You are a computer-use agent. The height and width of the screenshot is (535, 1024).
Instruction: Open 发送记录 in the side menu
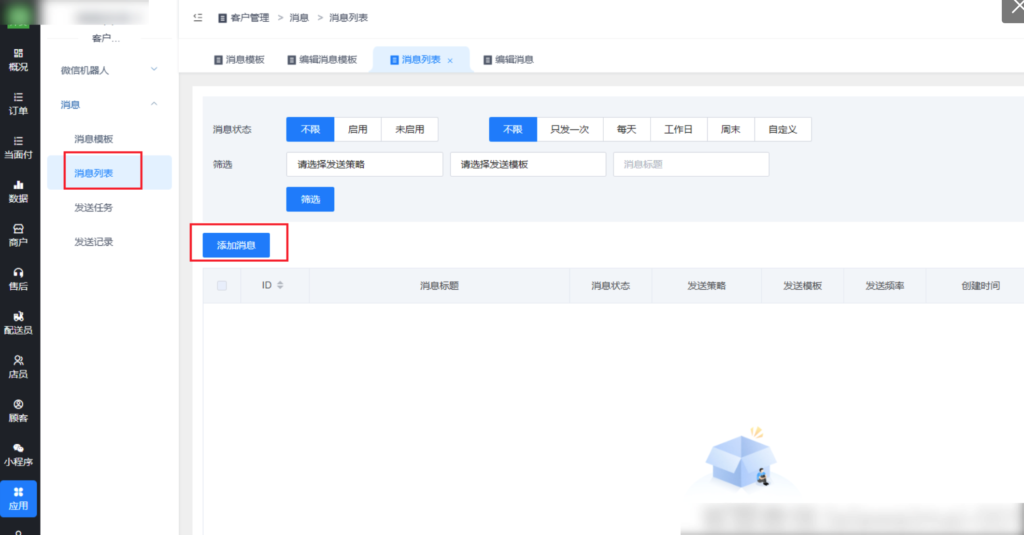pos(93,242)
